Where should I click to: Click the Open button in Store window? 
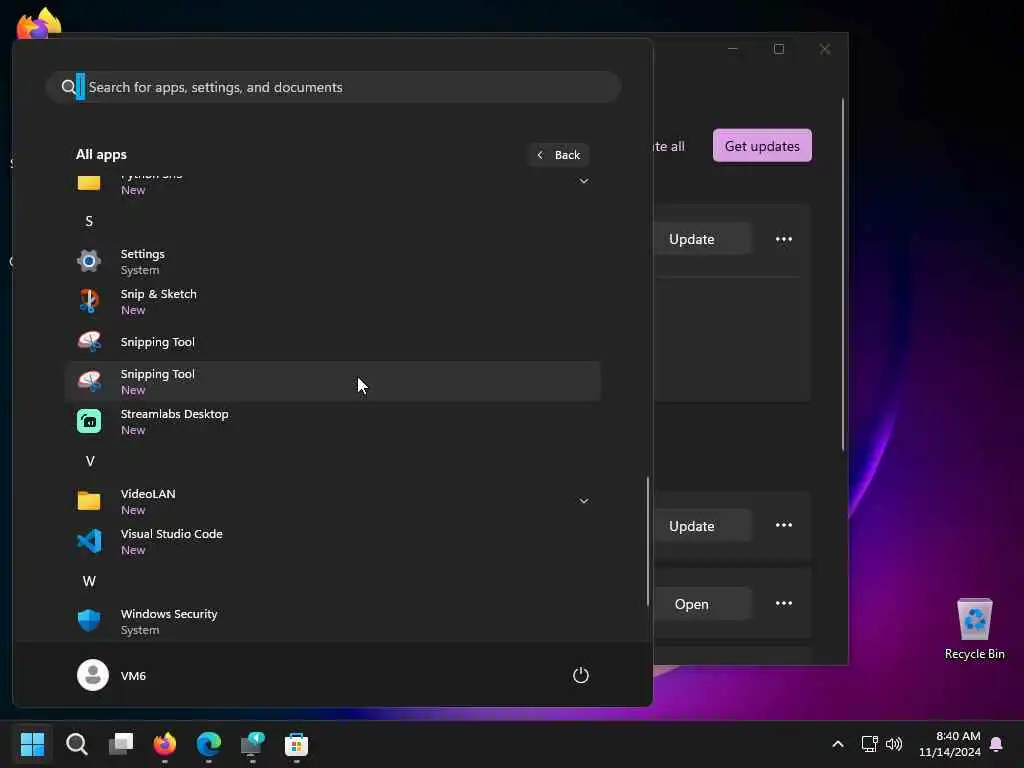(x=702, y=604)
